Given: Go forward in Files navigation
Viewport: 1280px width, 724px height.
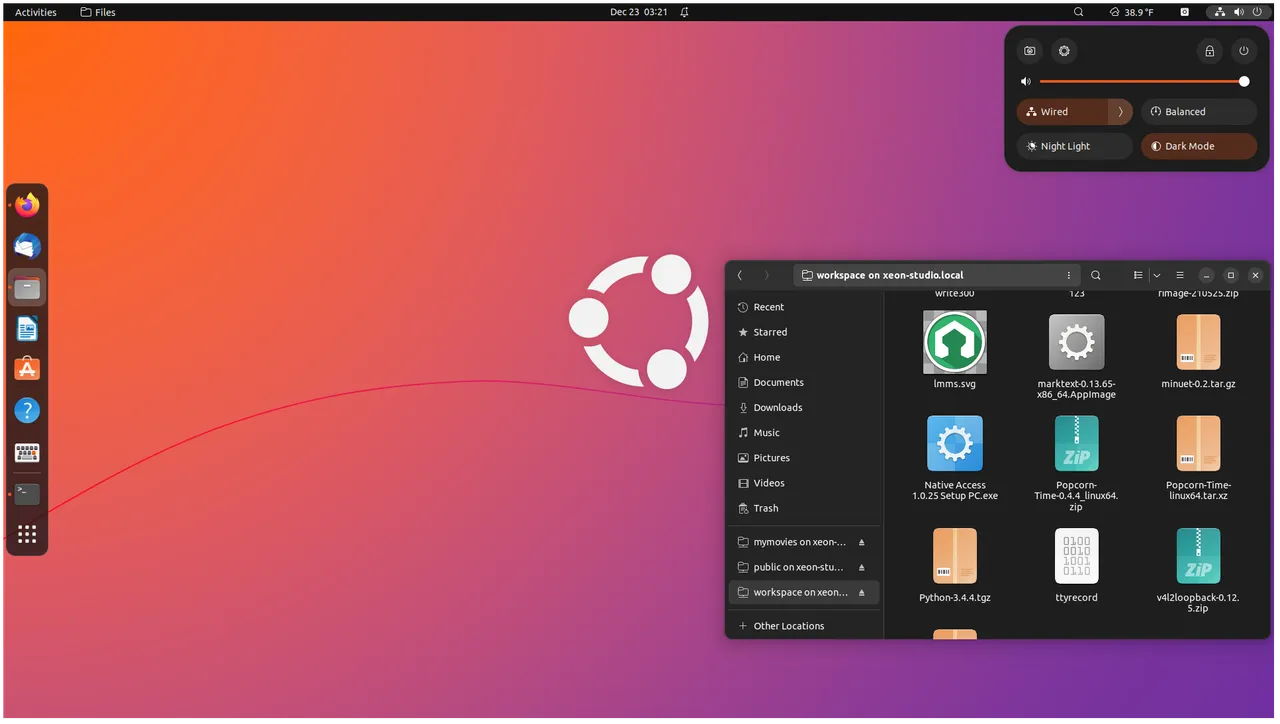Looking at the screenshot, I should (x=767, y=275).
